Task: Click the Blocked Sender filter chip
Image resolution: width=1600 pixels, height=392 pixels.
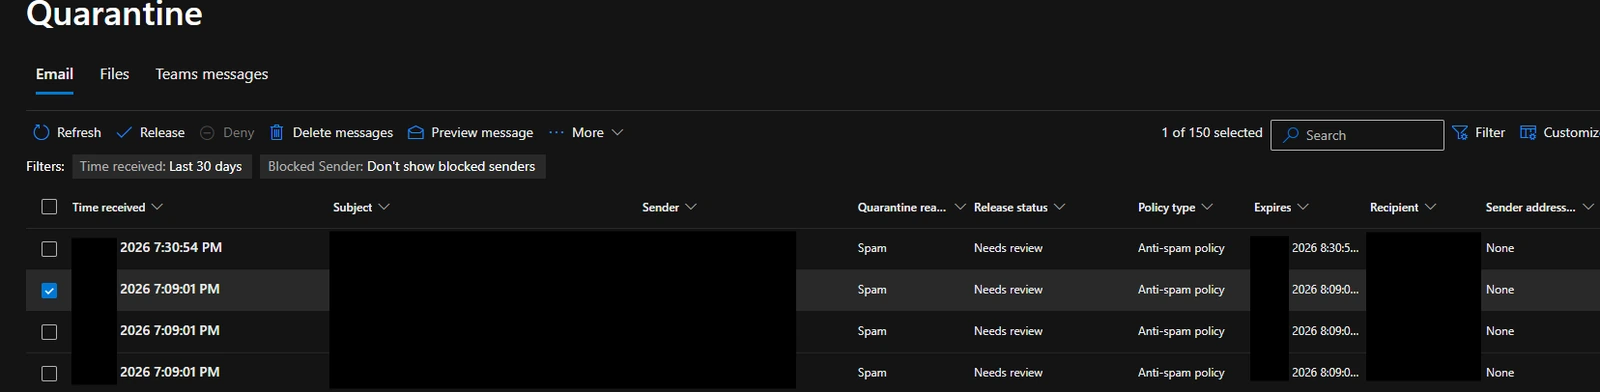Action: (x=402, y=167)
